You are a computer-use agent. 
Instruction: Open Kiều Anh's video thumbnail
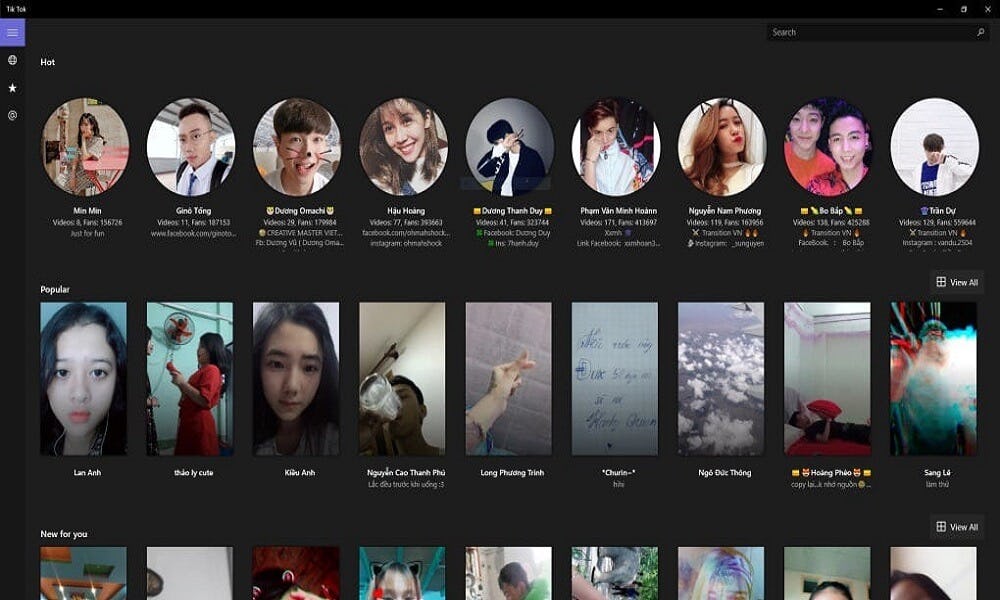pos(295,380)
